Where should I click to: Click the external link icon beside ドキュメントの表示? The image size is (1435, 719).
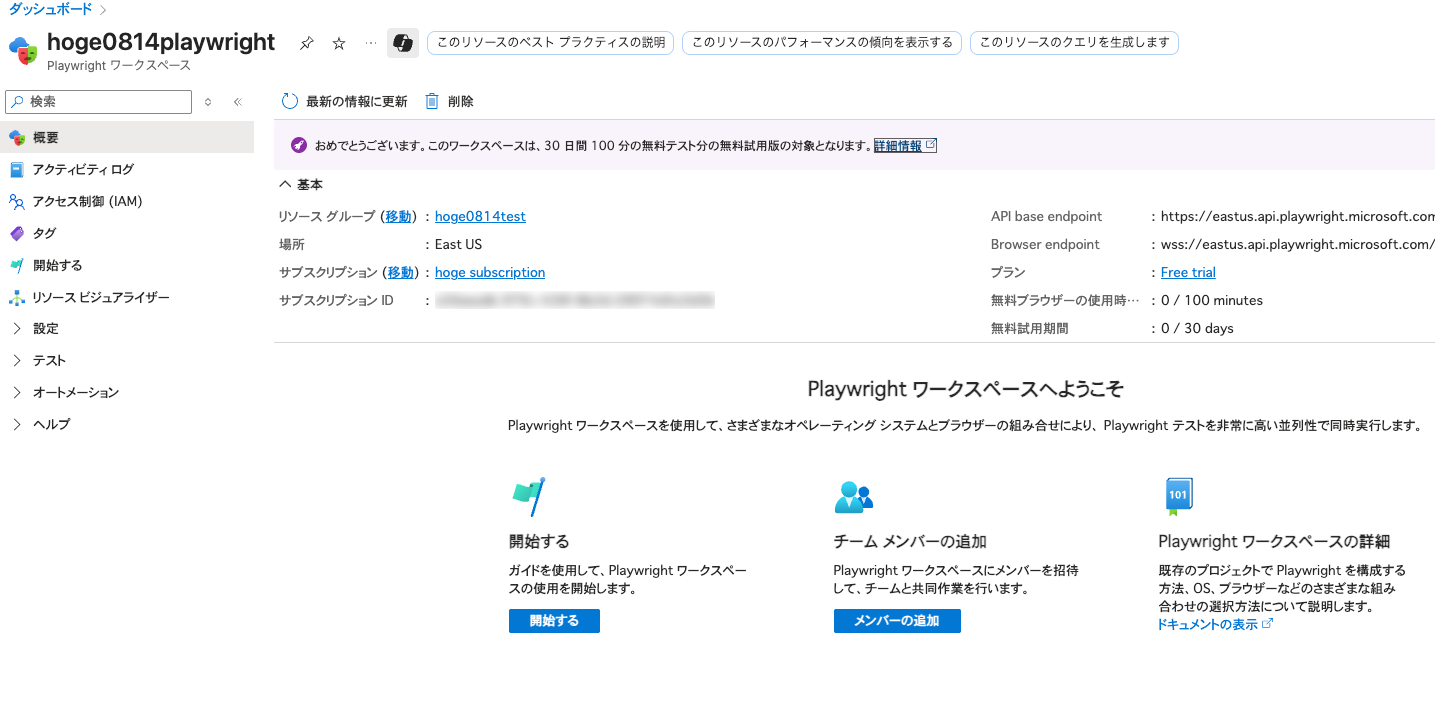pos(1268,624)
